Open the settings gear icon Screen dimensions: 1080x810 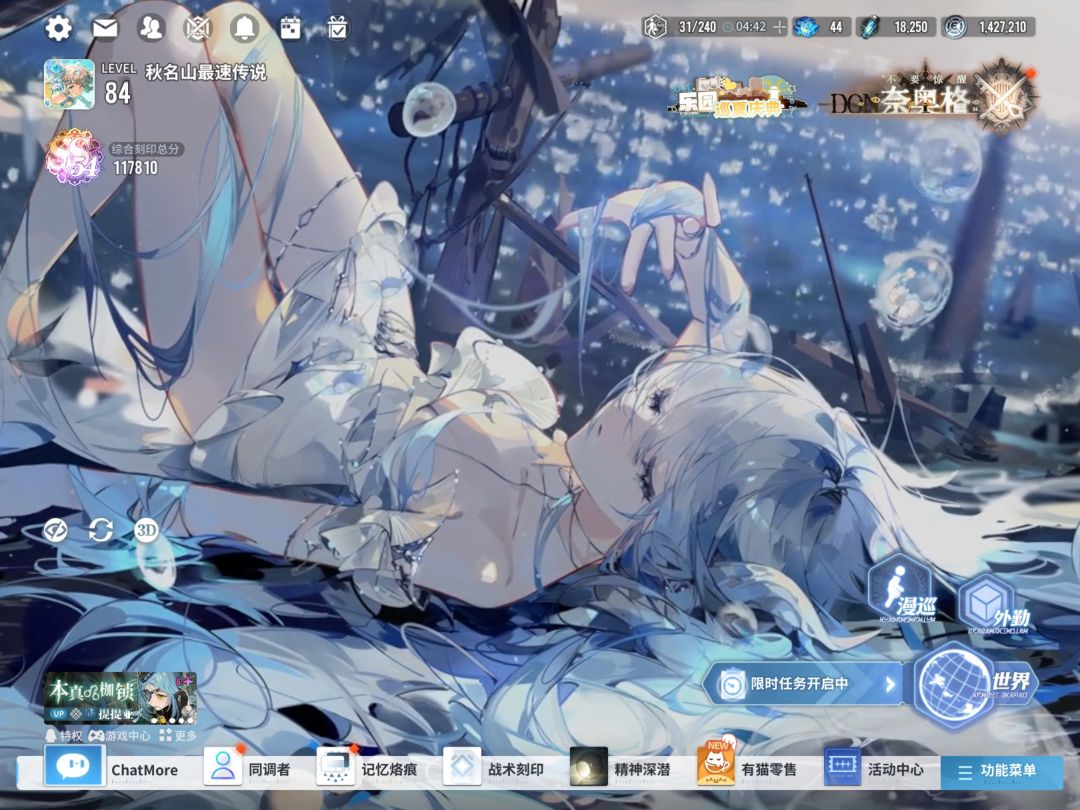[x=58, y=28]
